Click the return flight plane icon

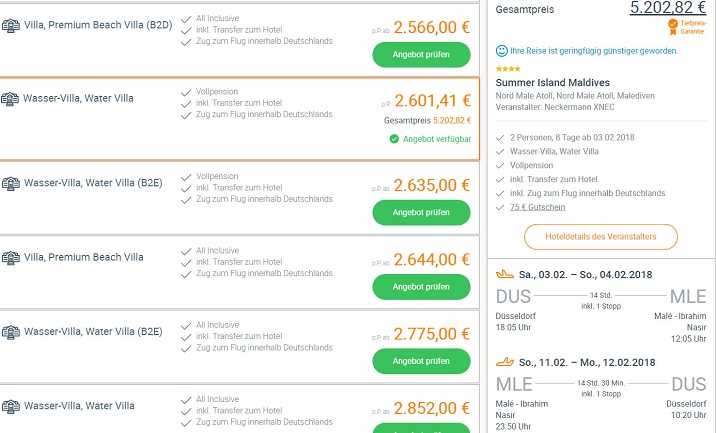(x=504, y=361)
